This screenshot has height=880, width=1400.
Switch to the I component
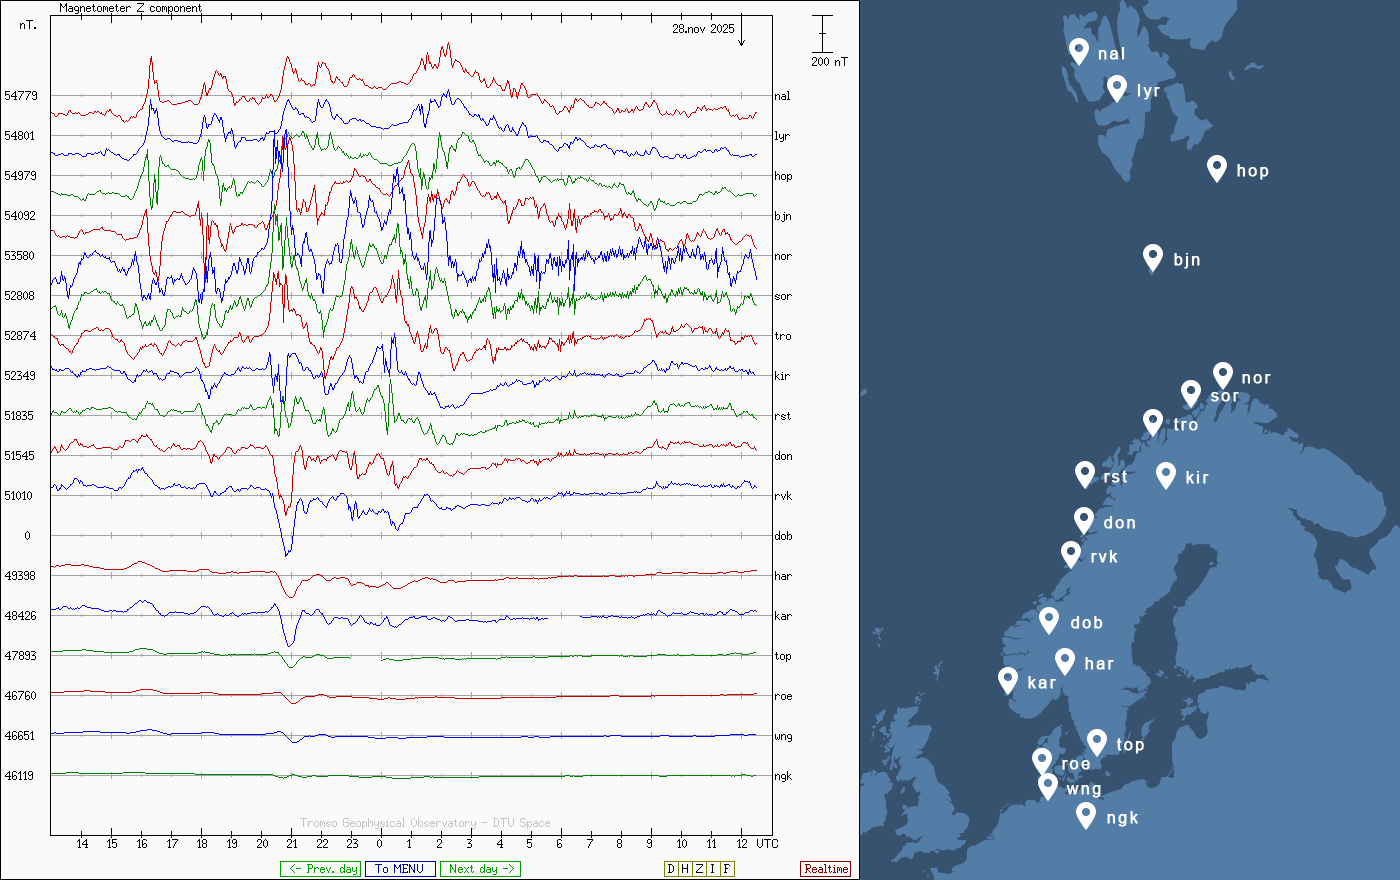tap(713, 869)
